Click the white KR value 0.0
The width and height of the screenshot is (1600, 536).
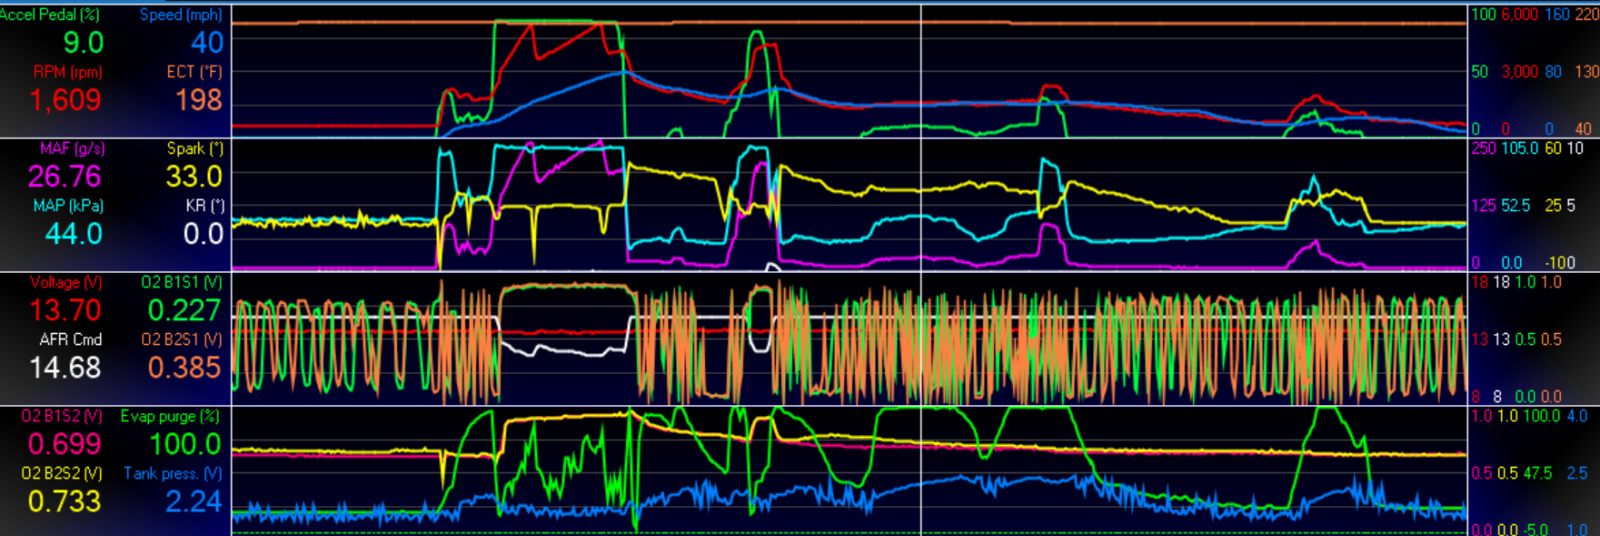point(204,234)
